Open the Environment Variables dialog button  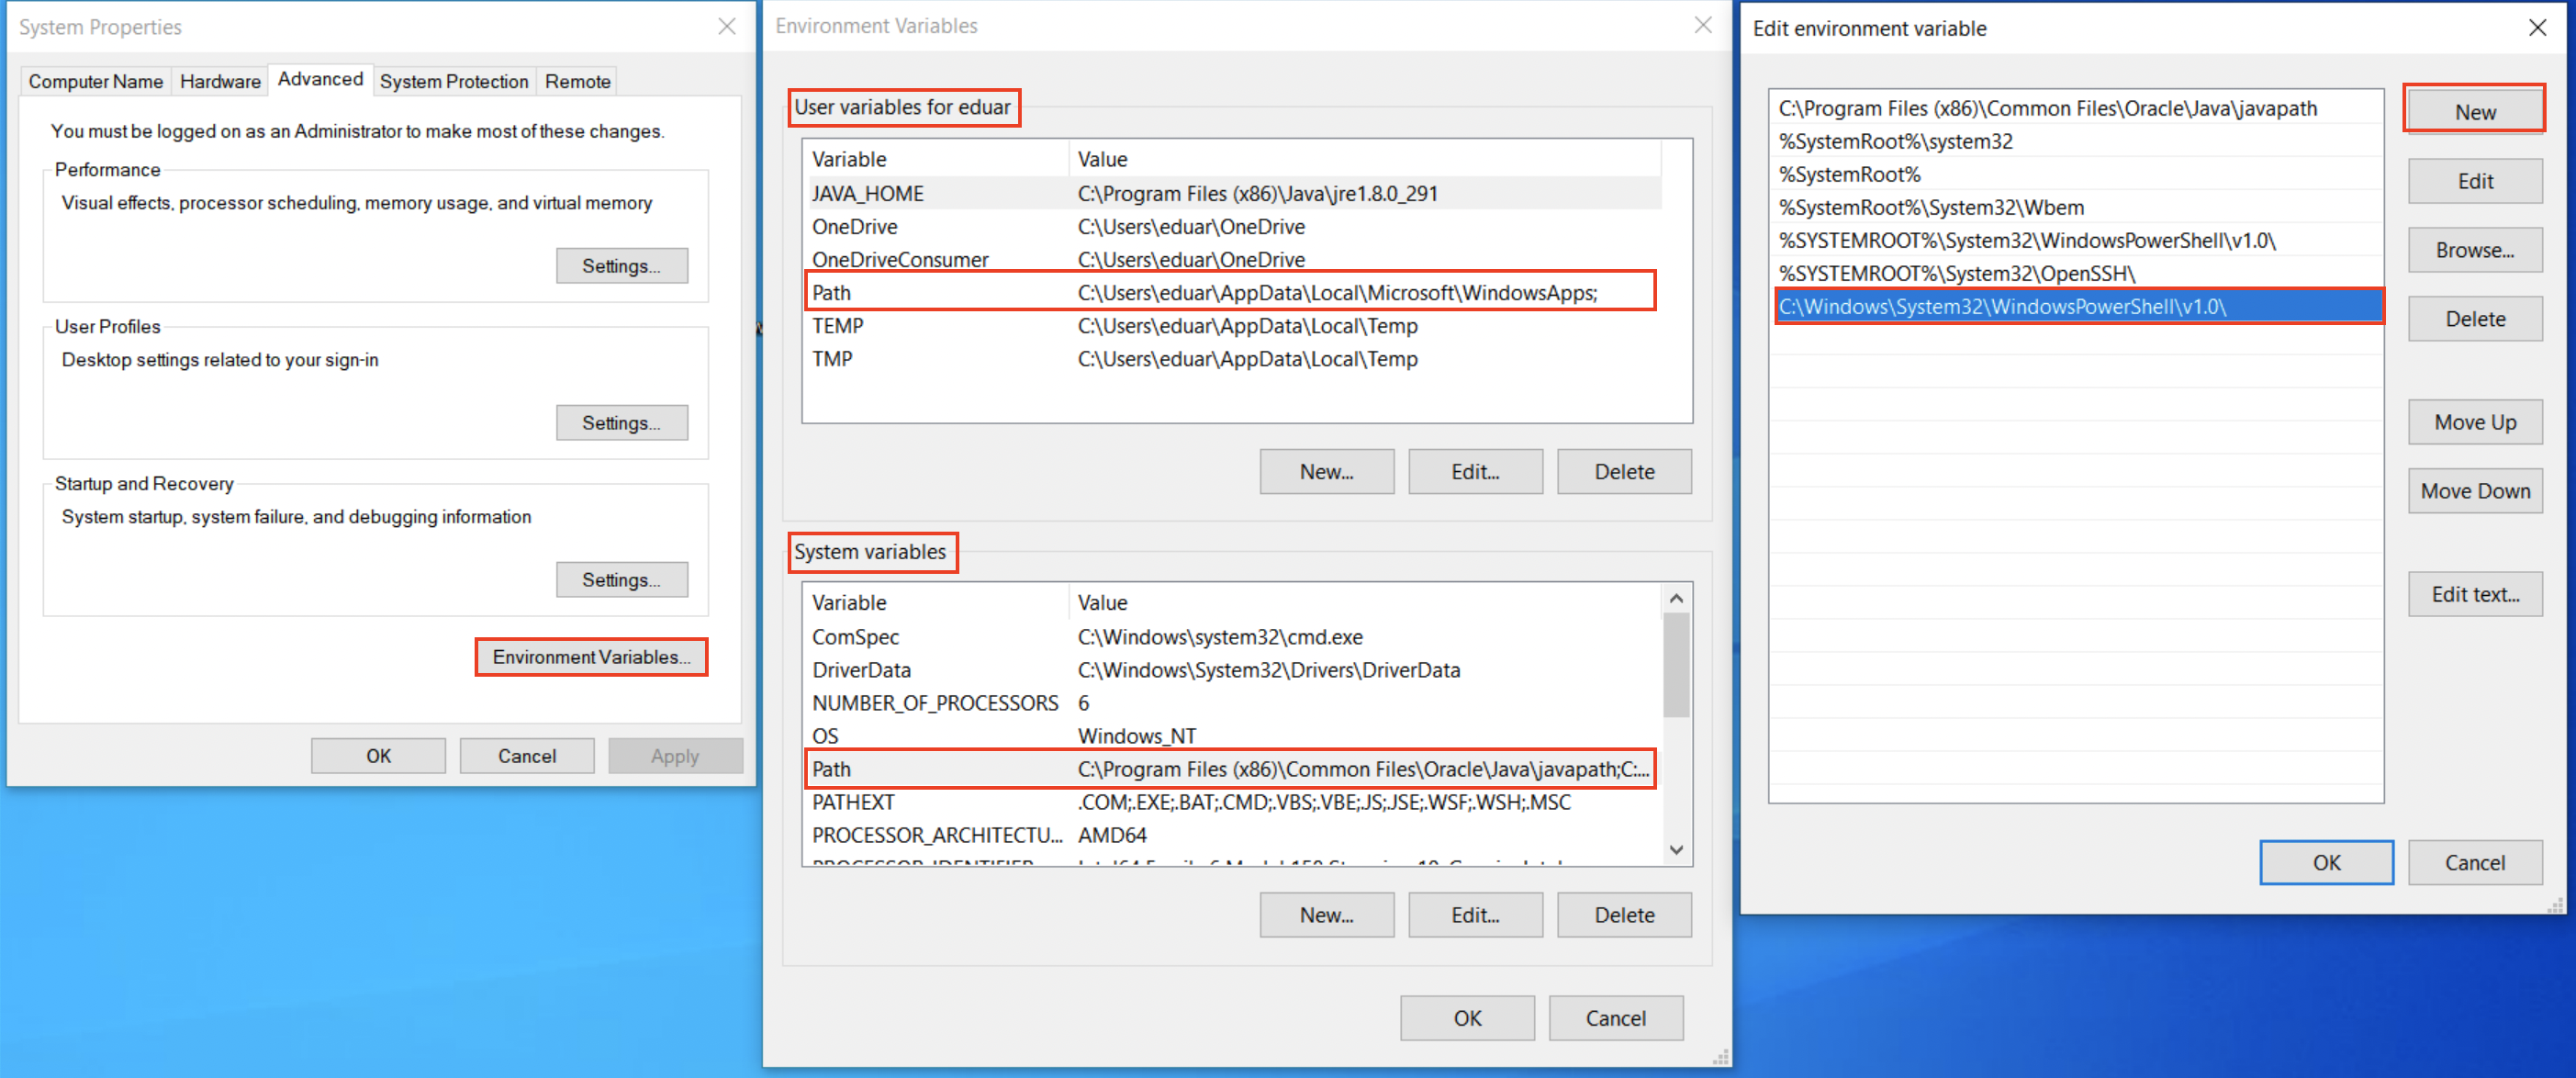coord(591,657)
